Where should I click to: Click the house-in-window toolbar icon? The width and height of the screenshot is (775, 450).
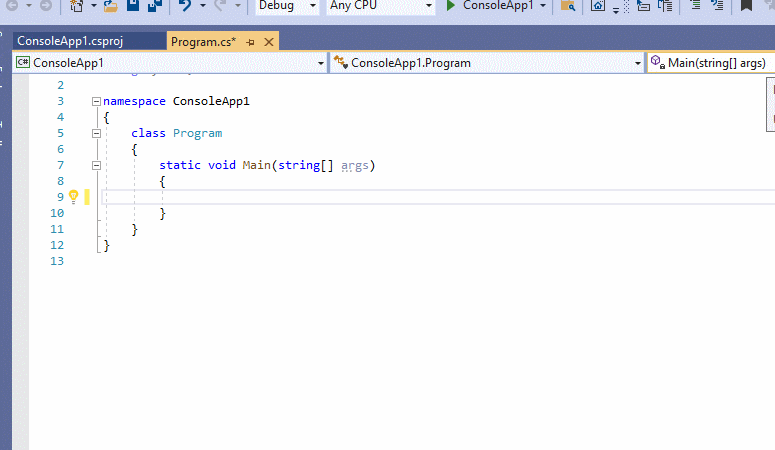click(x=598, y=5)
